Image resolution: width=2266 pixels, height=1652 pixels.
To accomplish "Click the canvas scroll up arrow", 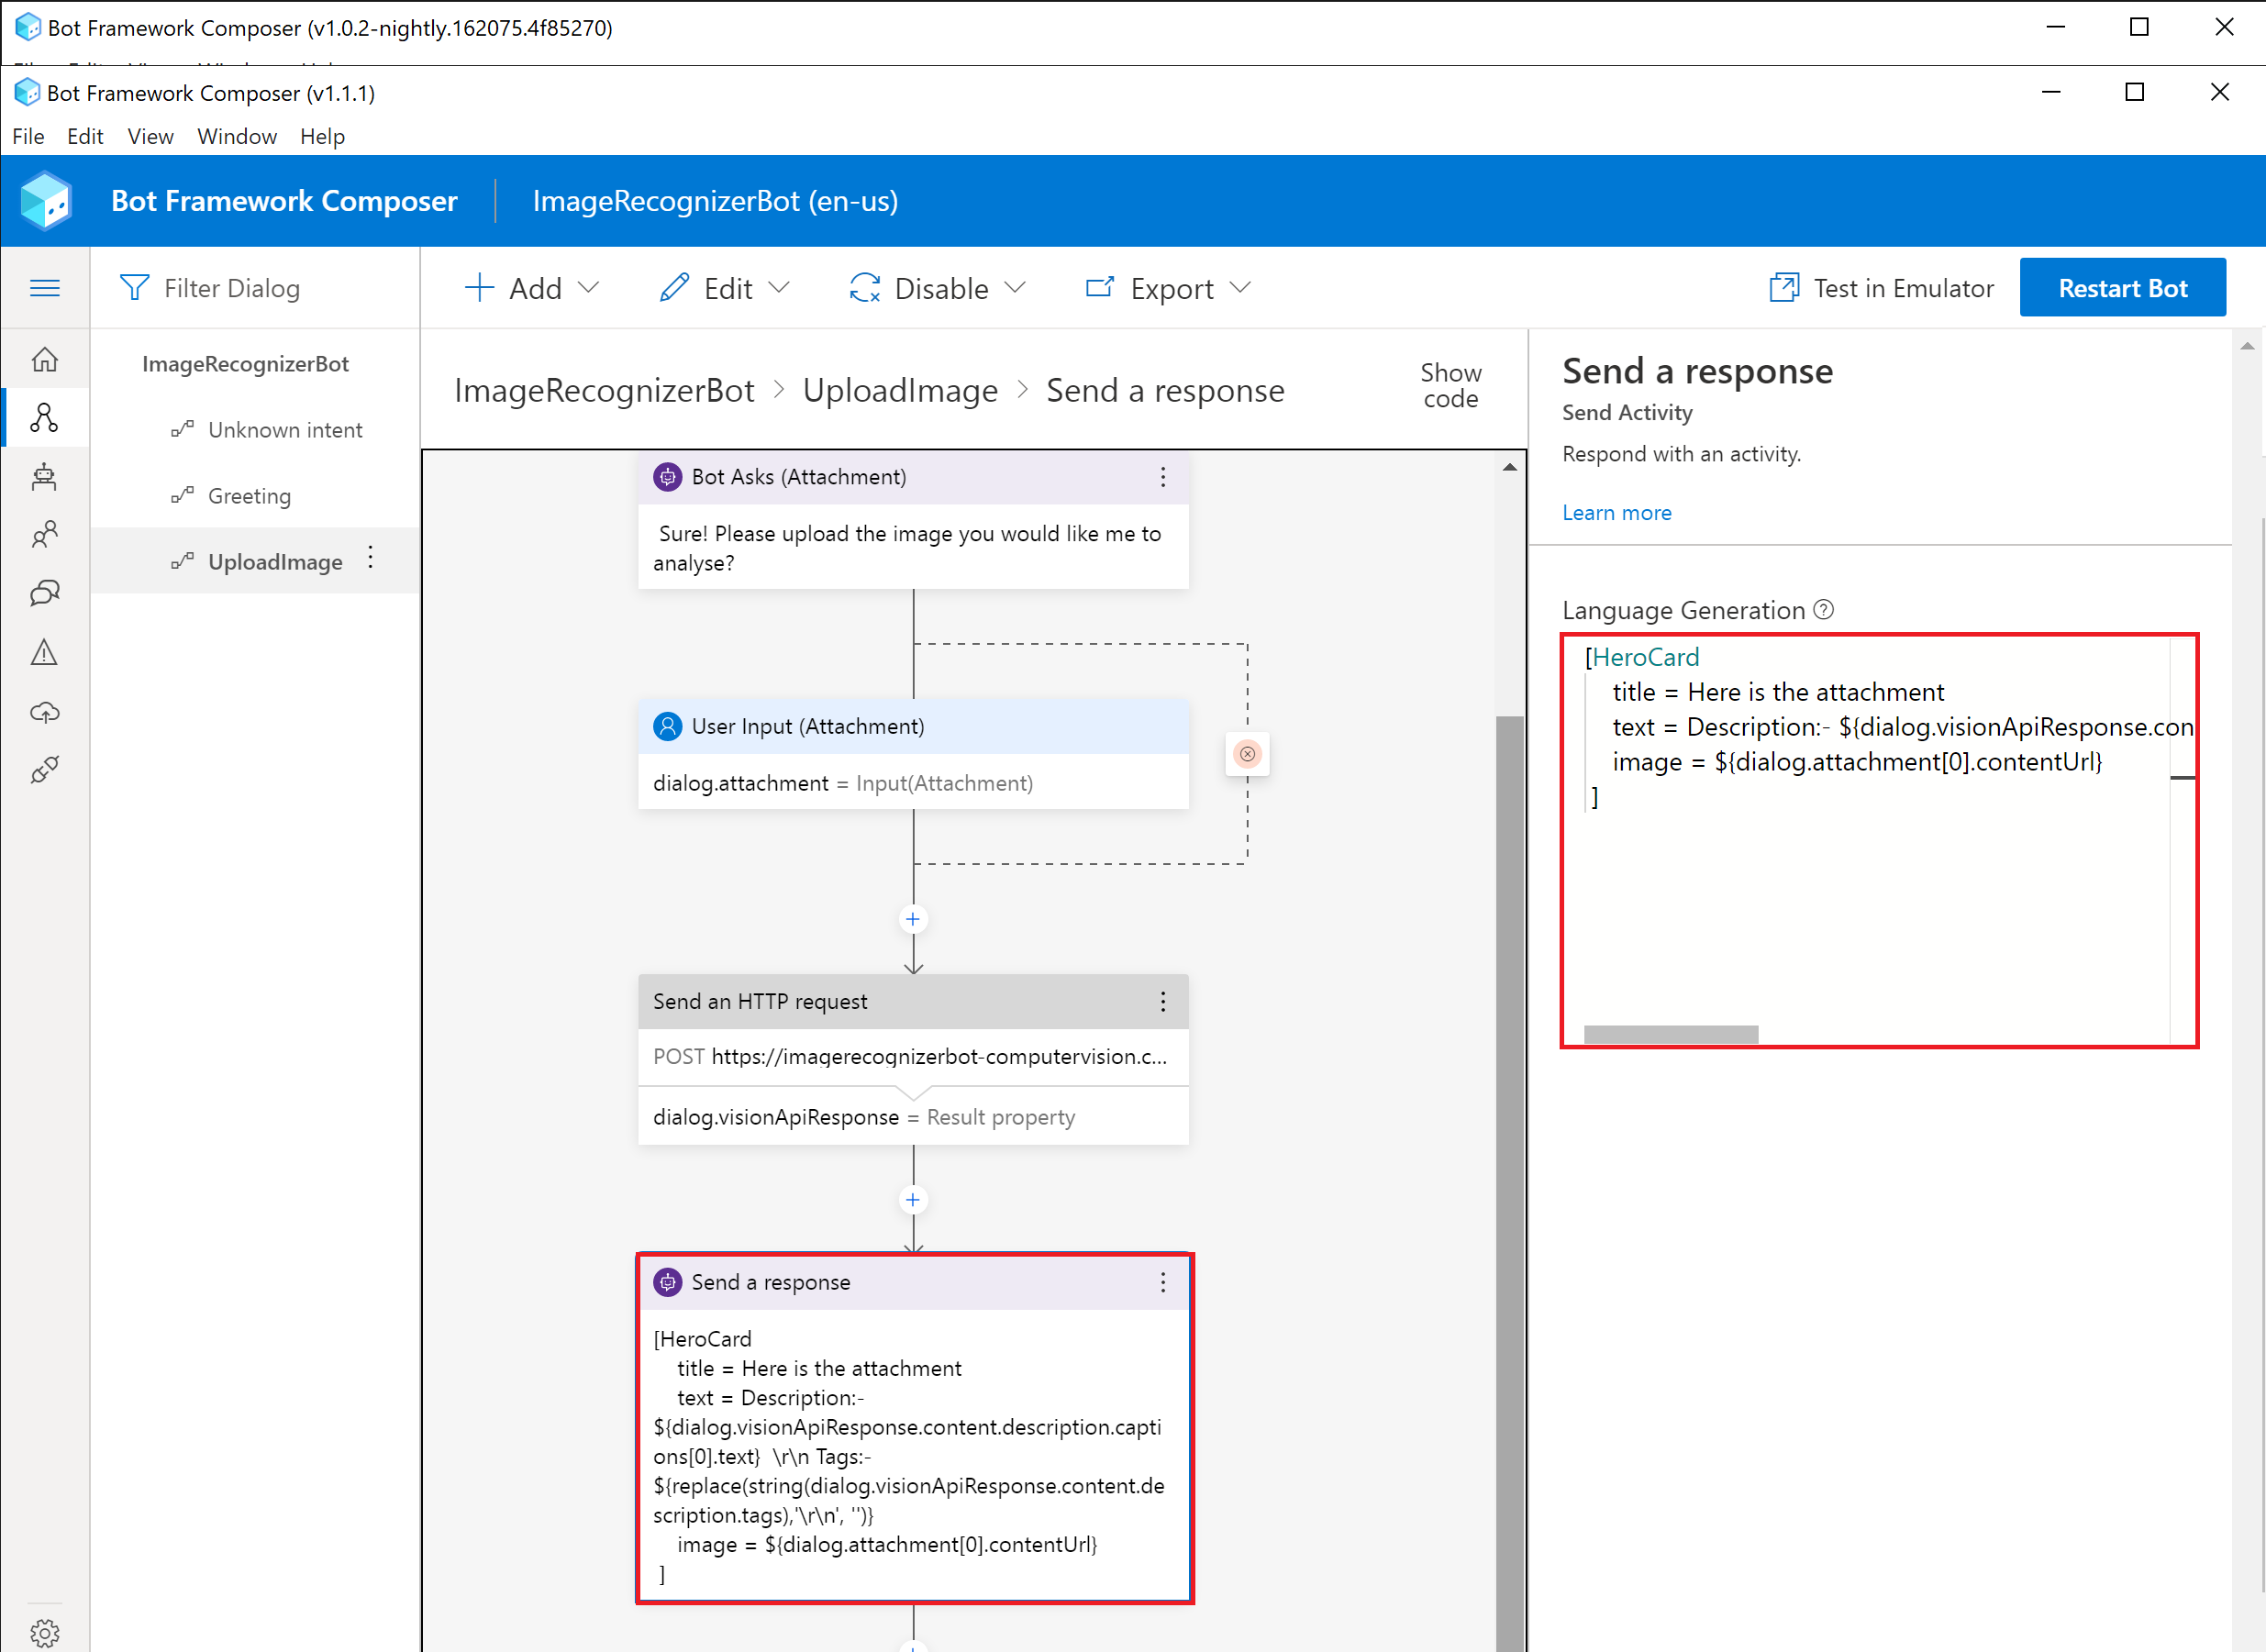I will 1509,467.
